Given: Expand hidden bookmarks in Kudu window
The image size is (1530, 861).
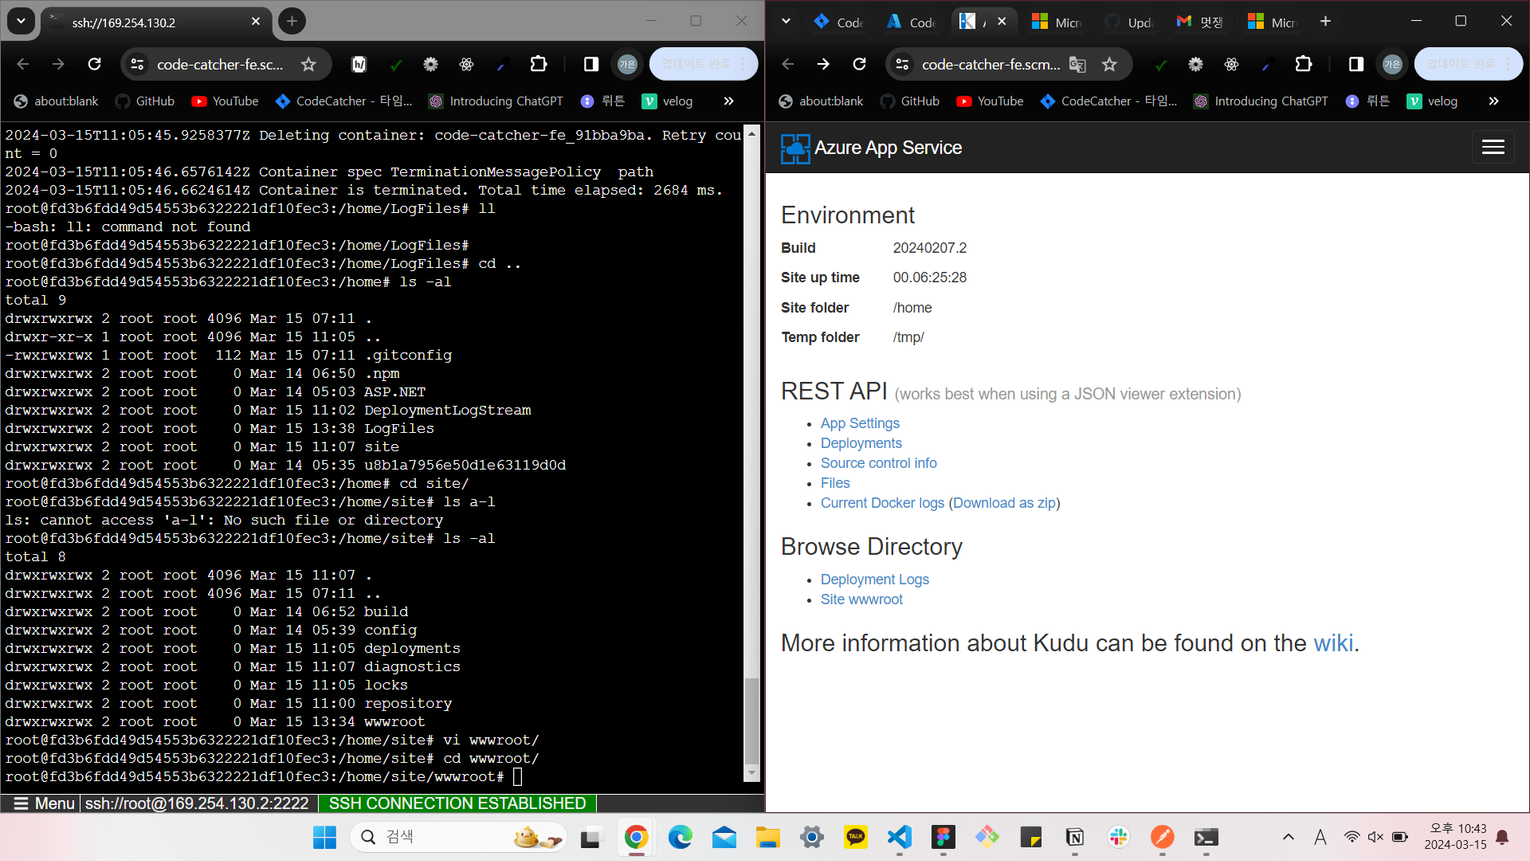Looking at the screenshot, I should click(1493, 101).
